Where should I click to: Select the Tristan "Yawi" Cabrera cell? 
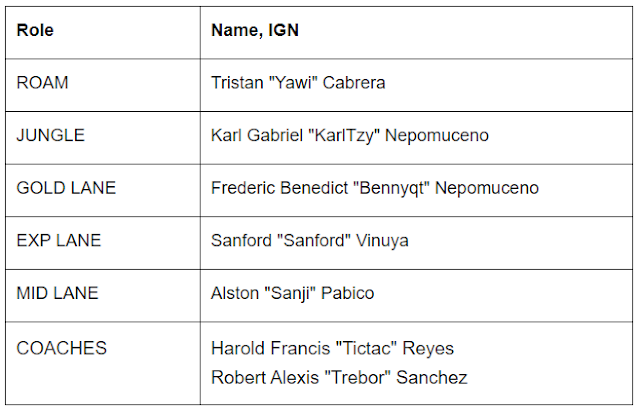click(x=416, y=85)
